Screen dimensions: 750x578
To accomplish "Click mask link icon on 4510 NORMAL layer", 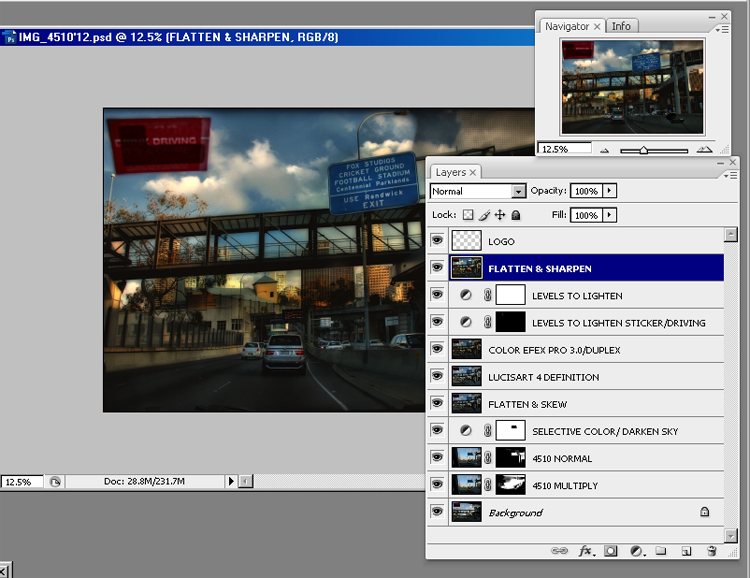I will pyautogui.click(x=488, y=458).
